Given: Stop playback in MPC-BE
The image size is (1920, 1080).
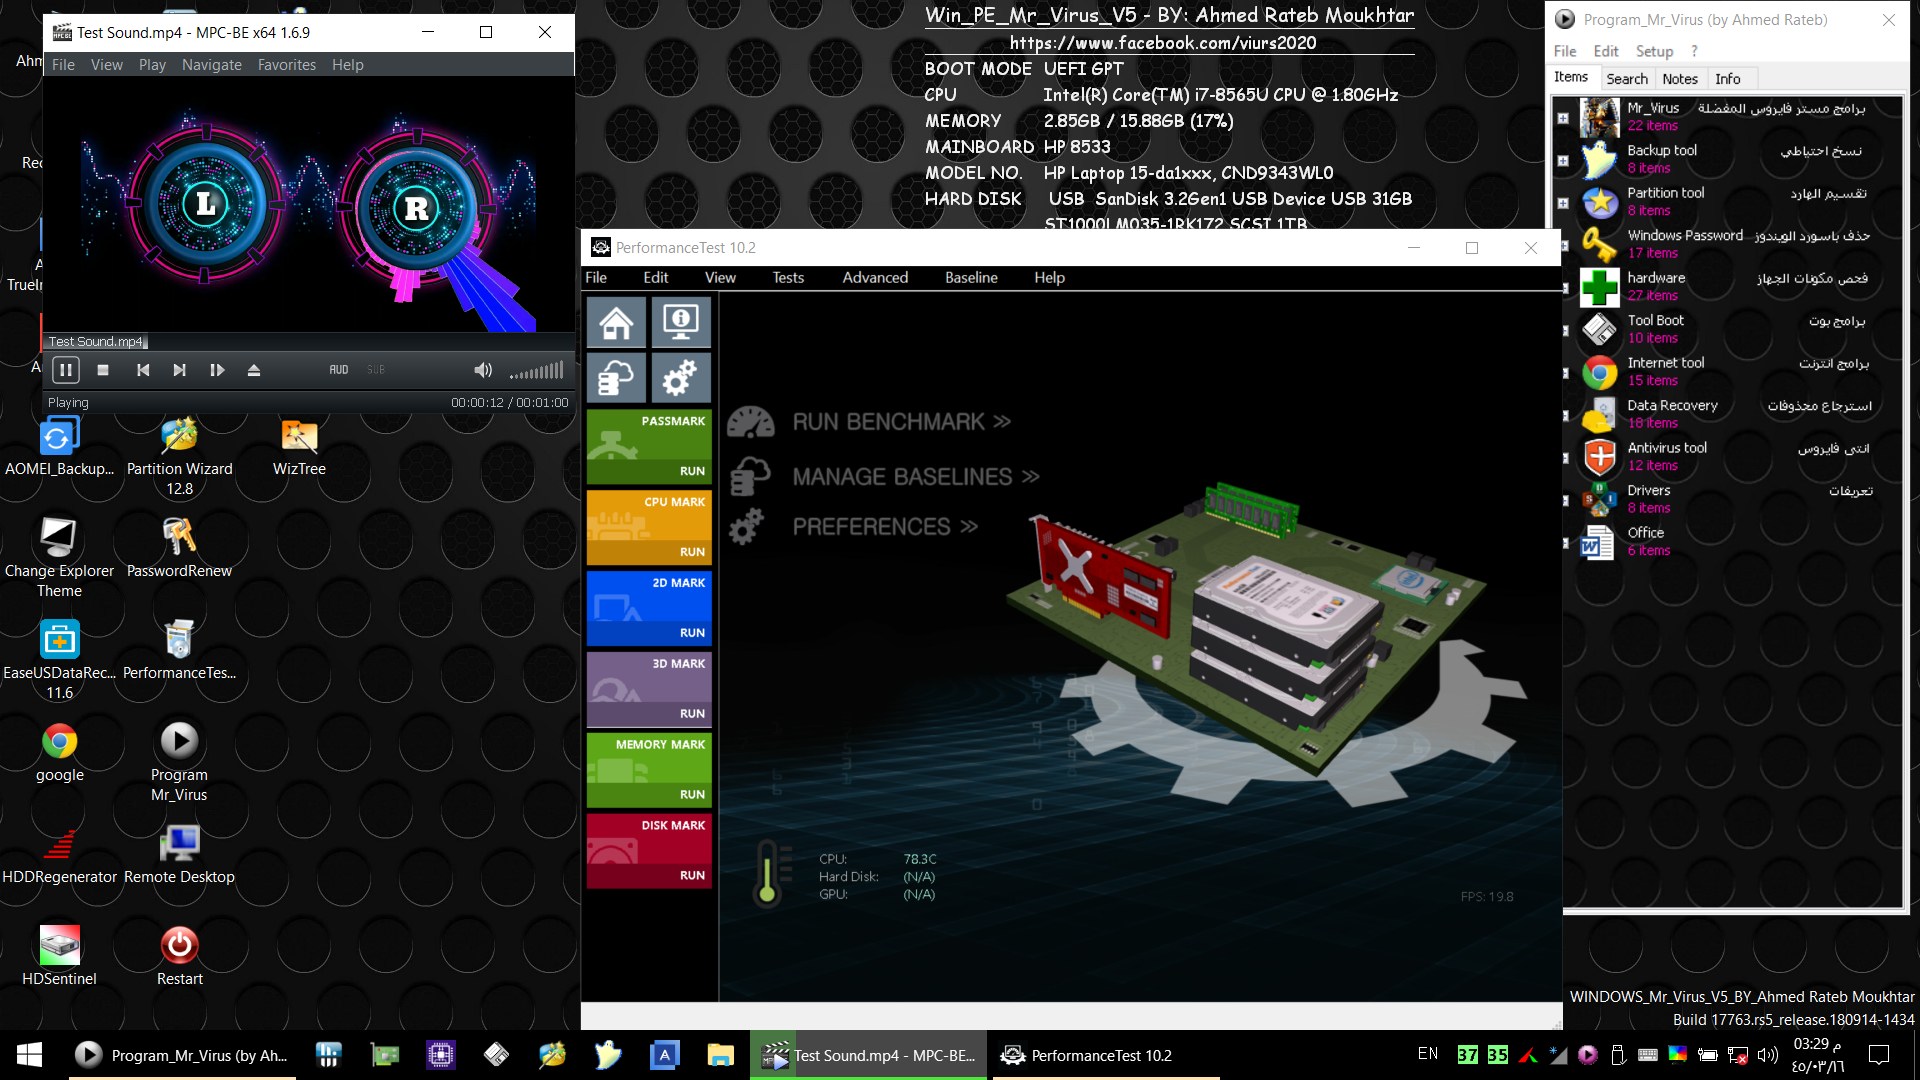Looking at the screenshot, I should (103, 370).
